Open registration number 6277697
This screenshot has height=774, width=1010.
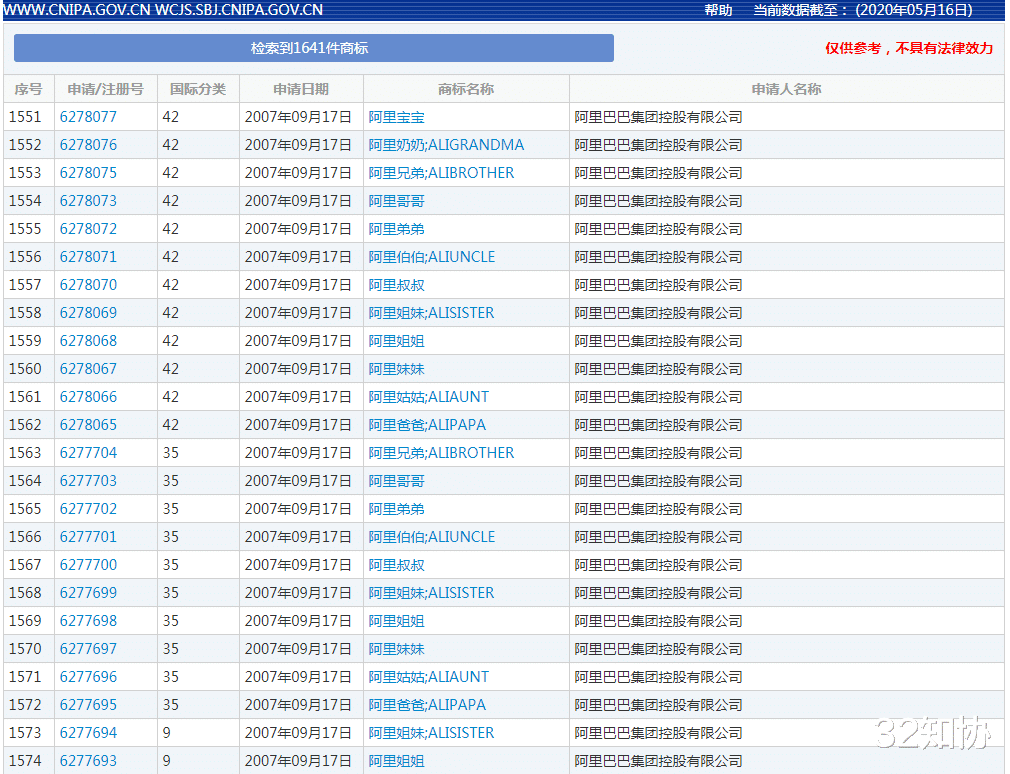tap(88, 649)
